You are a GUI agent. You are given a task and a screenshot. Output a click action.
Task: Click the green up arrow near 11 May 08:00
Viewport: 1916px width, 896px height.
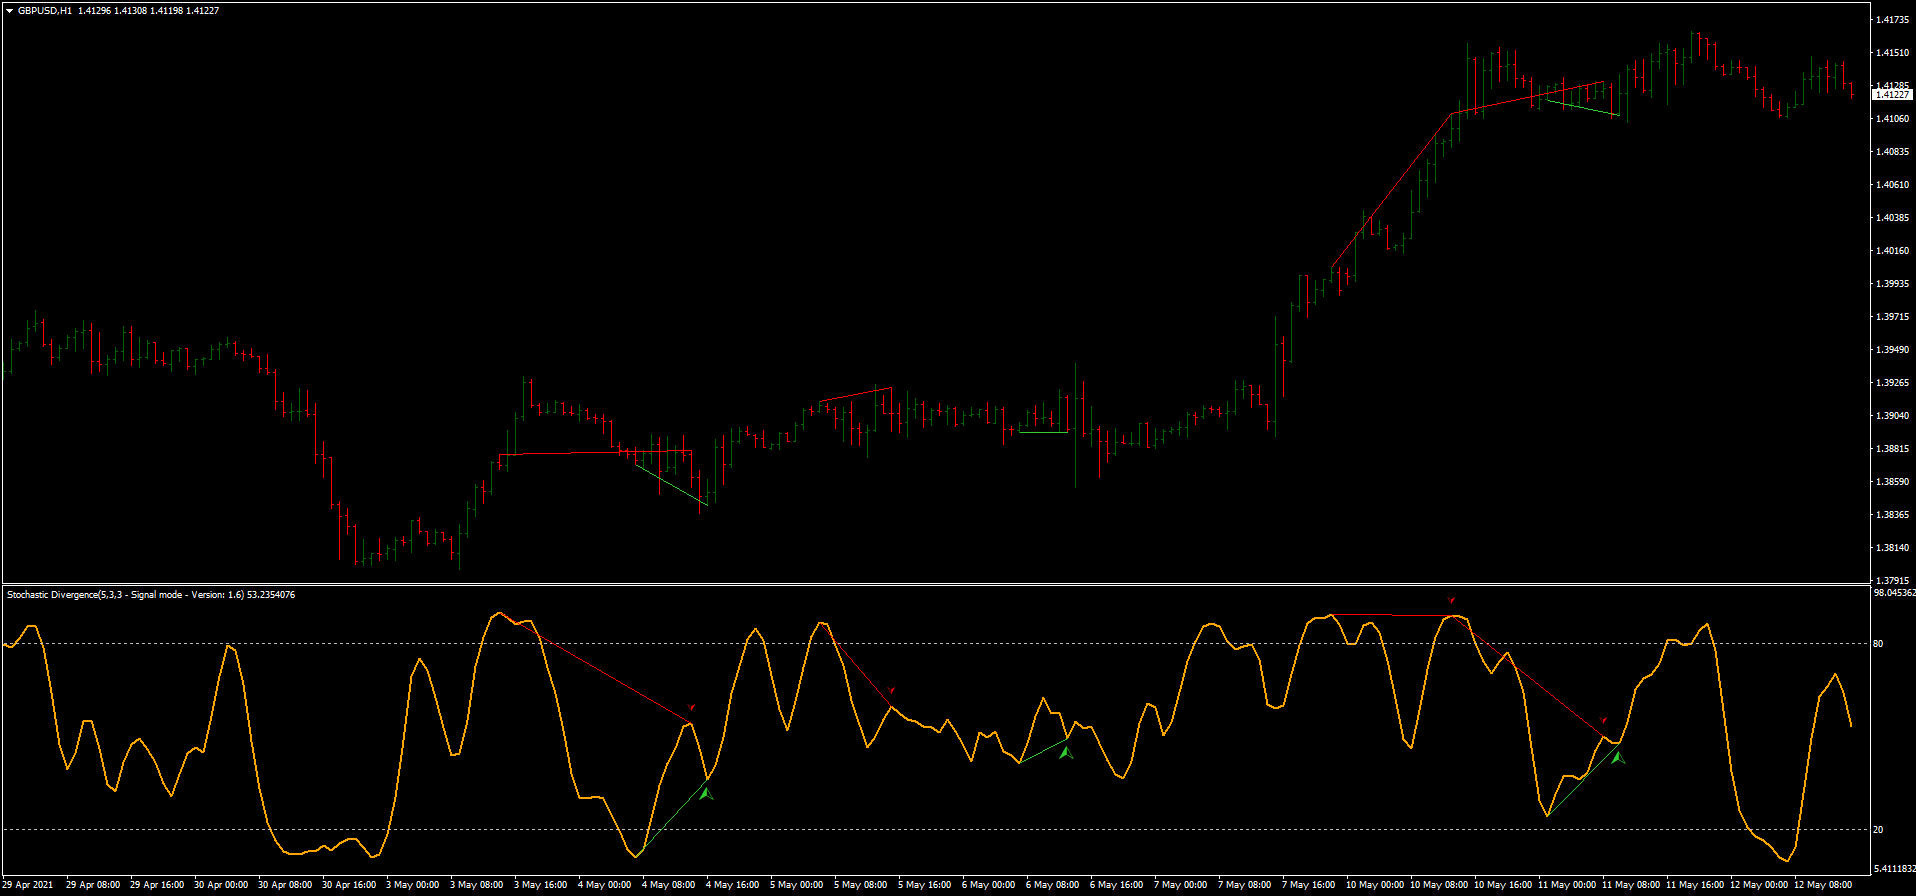[x=1618, y=758]
